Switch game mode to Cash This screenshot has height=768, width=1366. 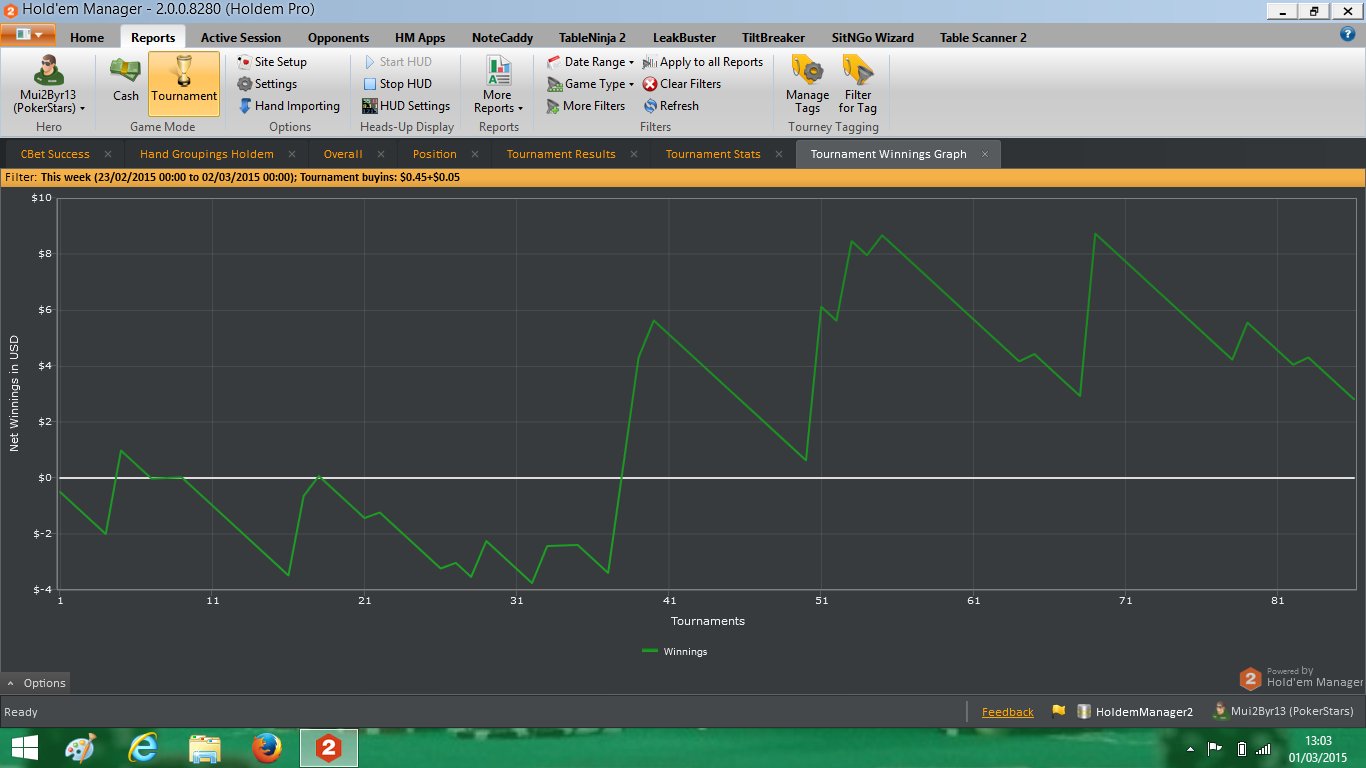tap(126, 81)
